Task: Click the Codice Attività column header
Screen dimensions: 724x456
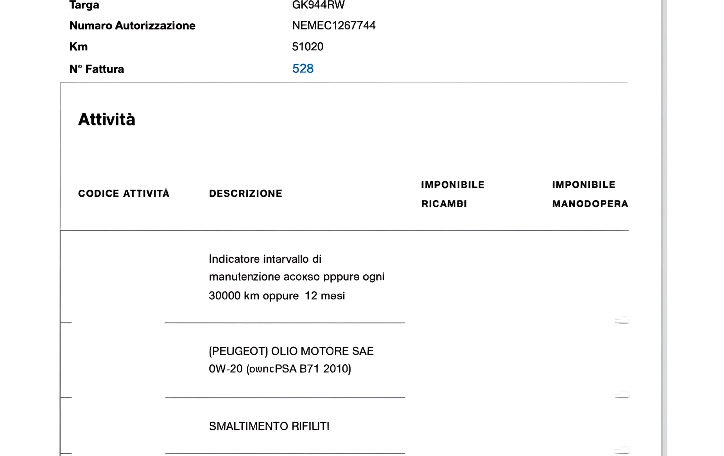Action: point(124,194)
